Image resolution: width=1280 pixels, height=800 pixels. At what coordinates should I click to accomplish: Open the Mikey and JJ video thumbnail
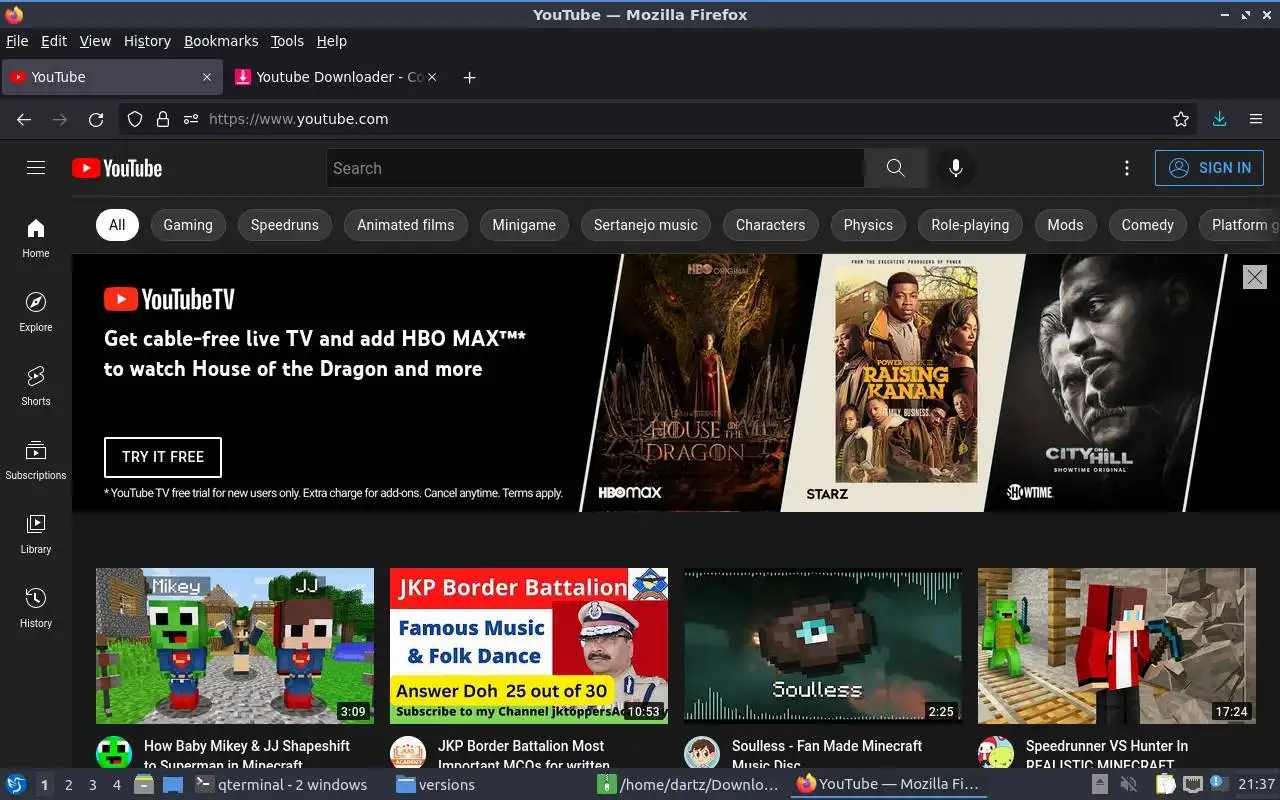(235, 646)
